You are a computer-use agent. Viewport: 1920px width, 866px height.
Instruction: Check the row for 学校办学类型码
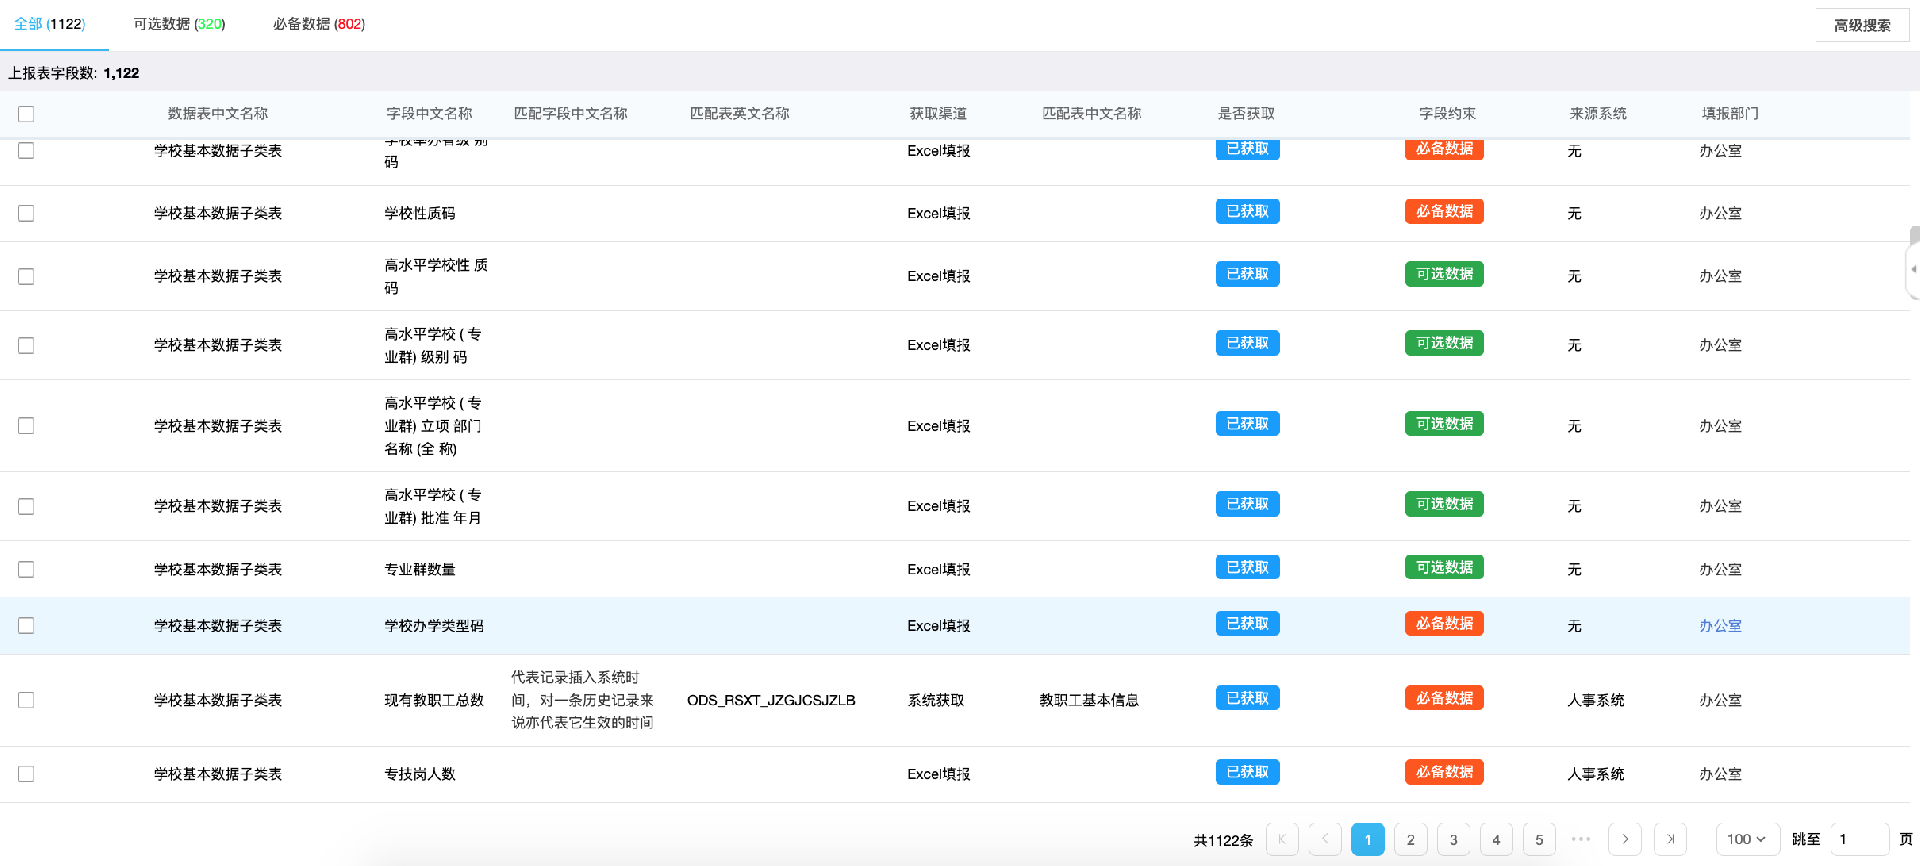tap(26, 625)
